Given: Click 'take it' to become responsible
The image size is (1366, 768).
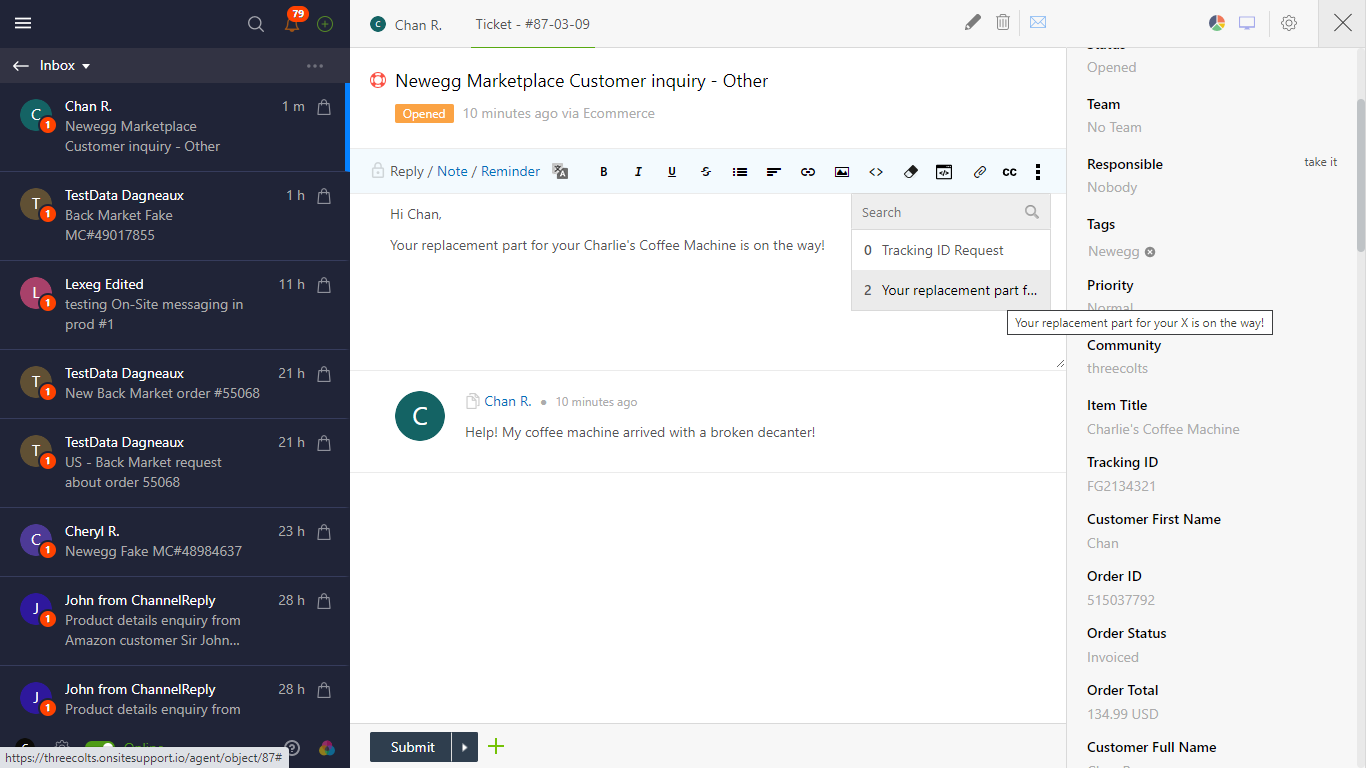Looking at the screenshot, I should pyautogui.click(x=1320, y=162).
